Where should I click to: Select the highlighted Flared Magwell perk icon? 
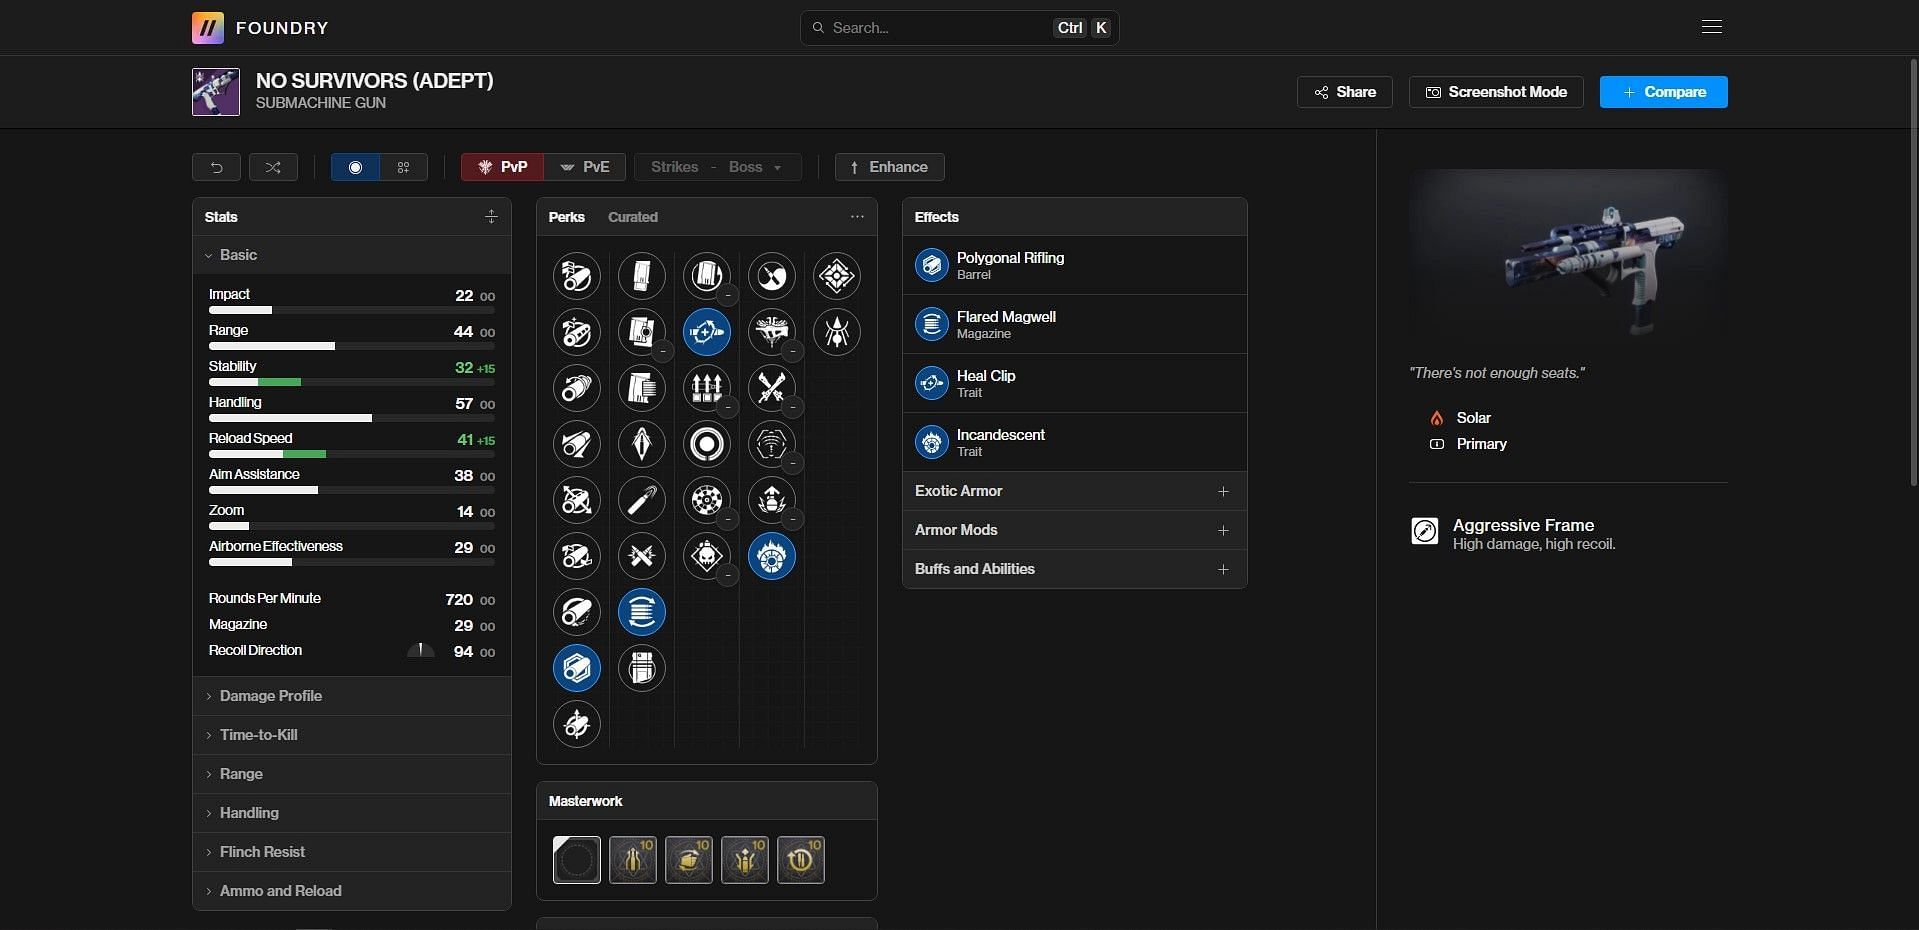pyautogui.click(x=642, y=613)
